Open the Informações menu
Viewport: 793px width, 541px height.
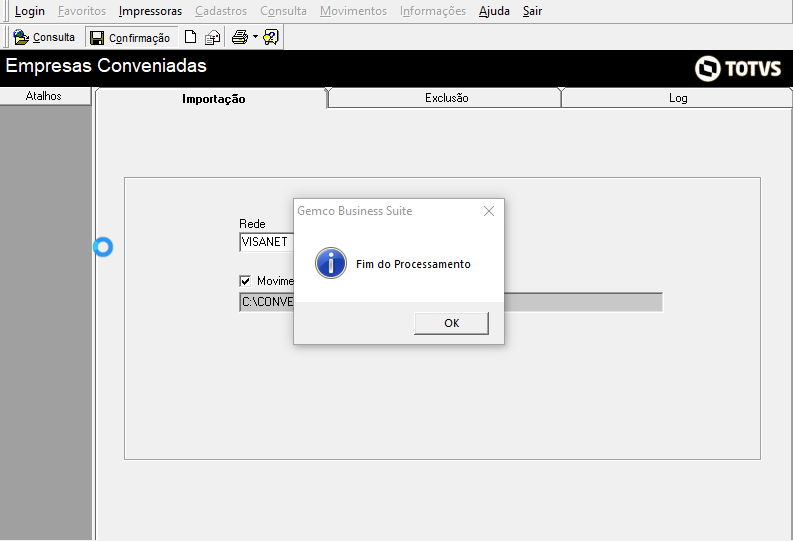[432, 11]
